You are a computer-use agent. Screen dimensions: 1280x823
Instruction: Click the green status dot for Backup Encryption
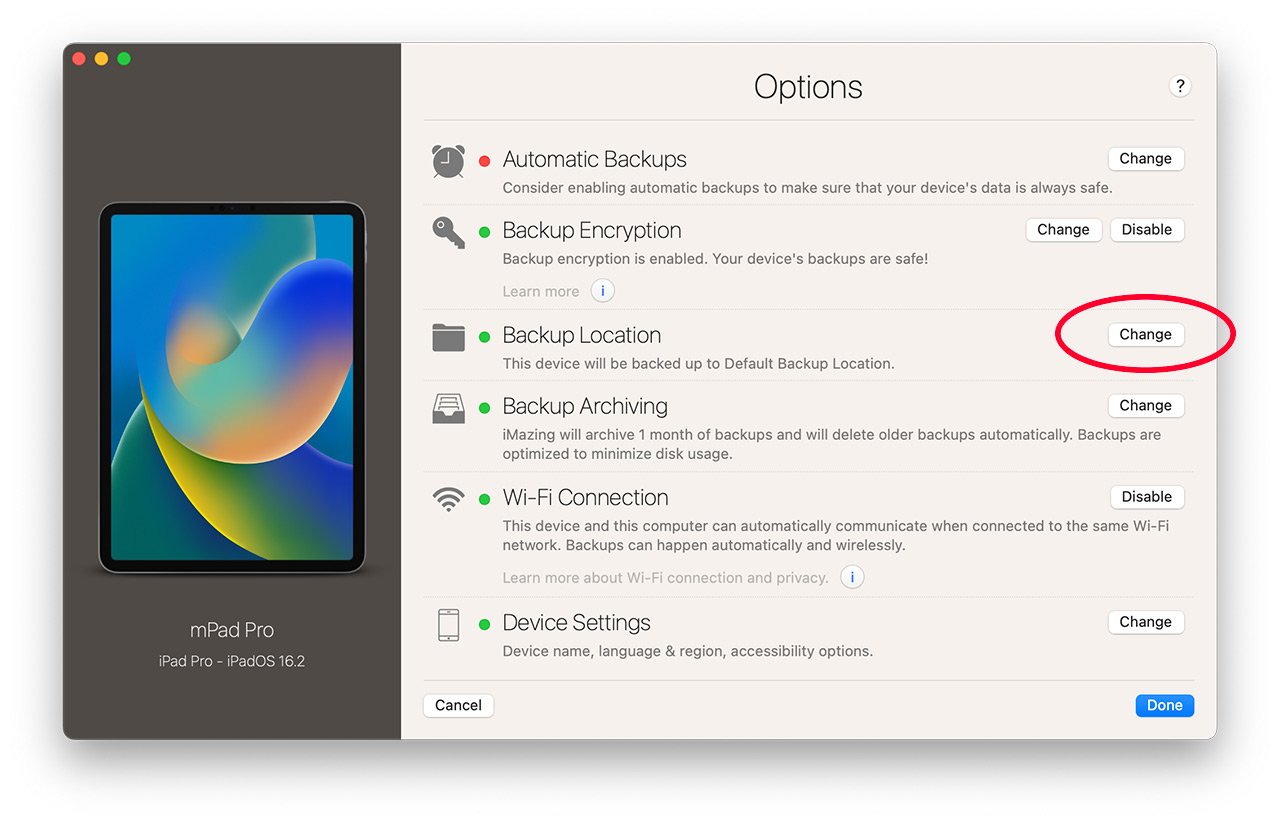tap(485, 232)
